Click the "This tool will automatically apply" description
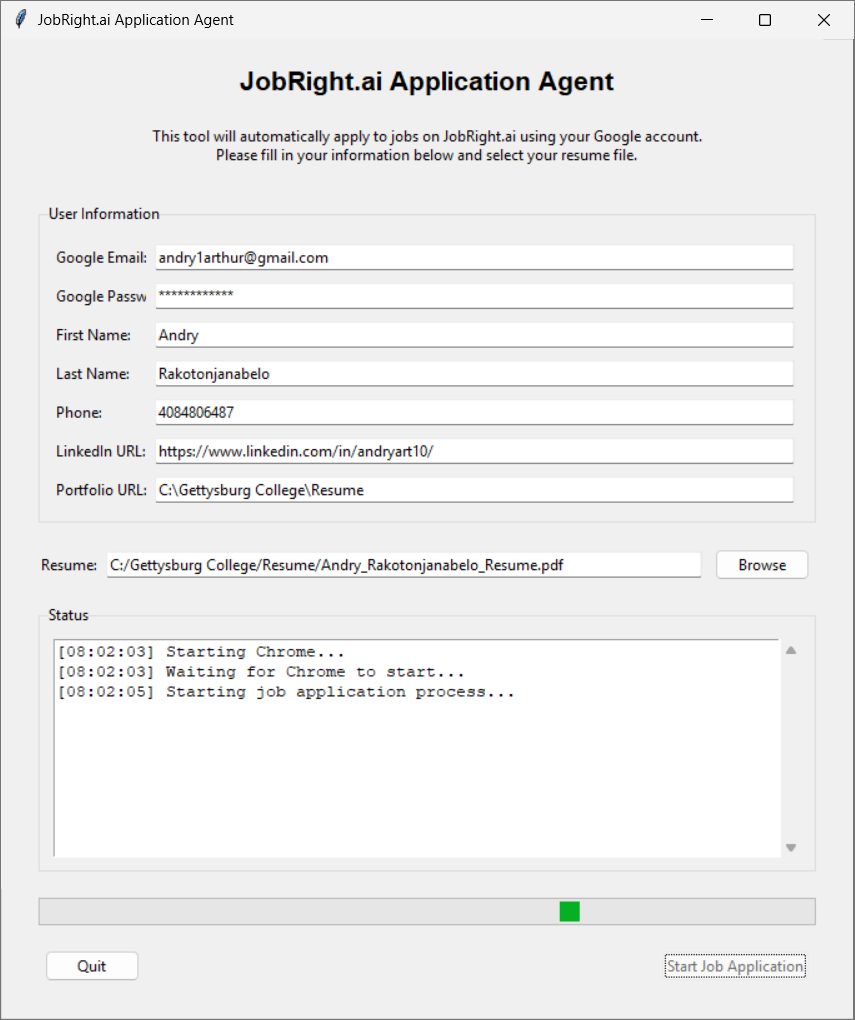This screenshot has width=855, height=1020. pyautogui.click(x=427, y=146)
